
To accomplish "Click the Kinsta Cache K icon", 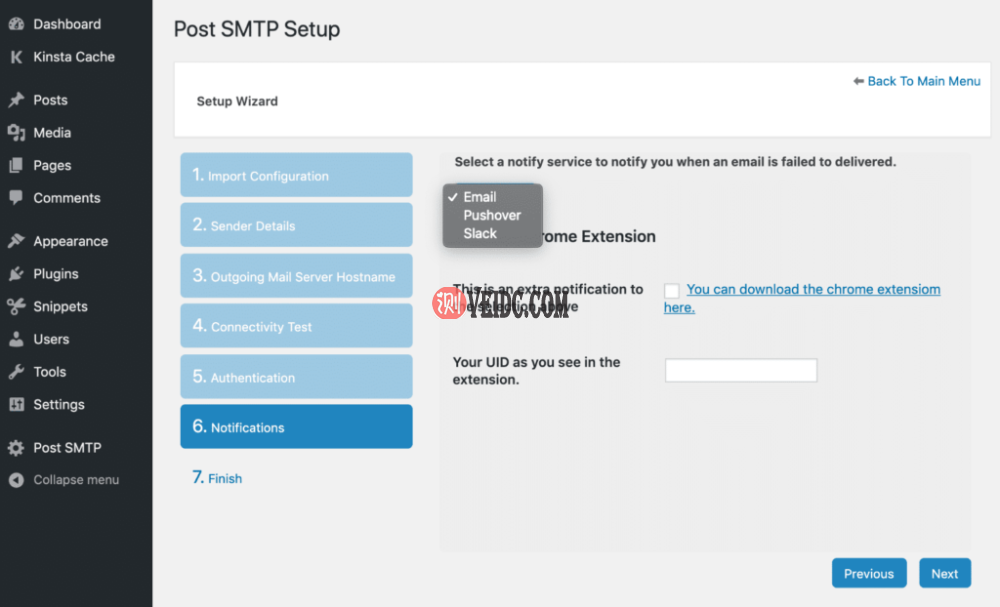I will (16, 57).
